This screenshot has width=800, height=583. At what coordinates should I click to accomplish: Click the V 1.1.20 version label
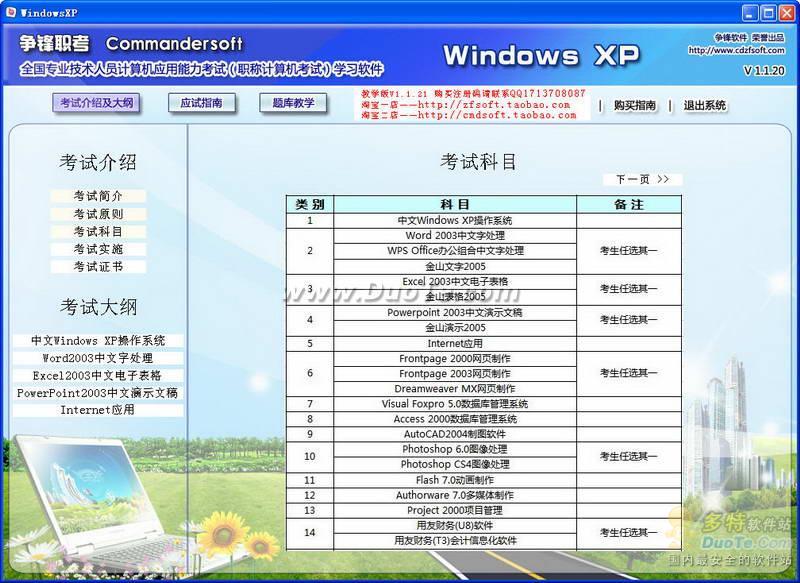coord(764,71)
